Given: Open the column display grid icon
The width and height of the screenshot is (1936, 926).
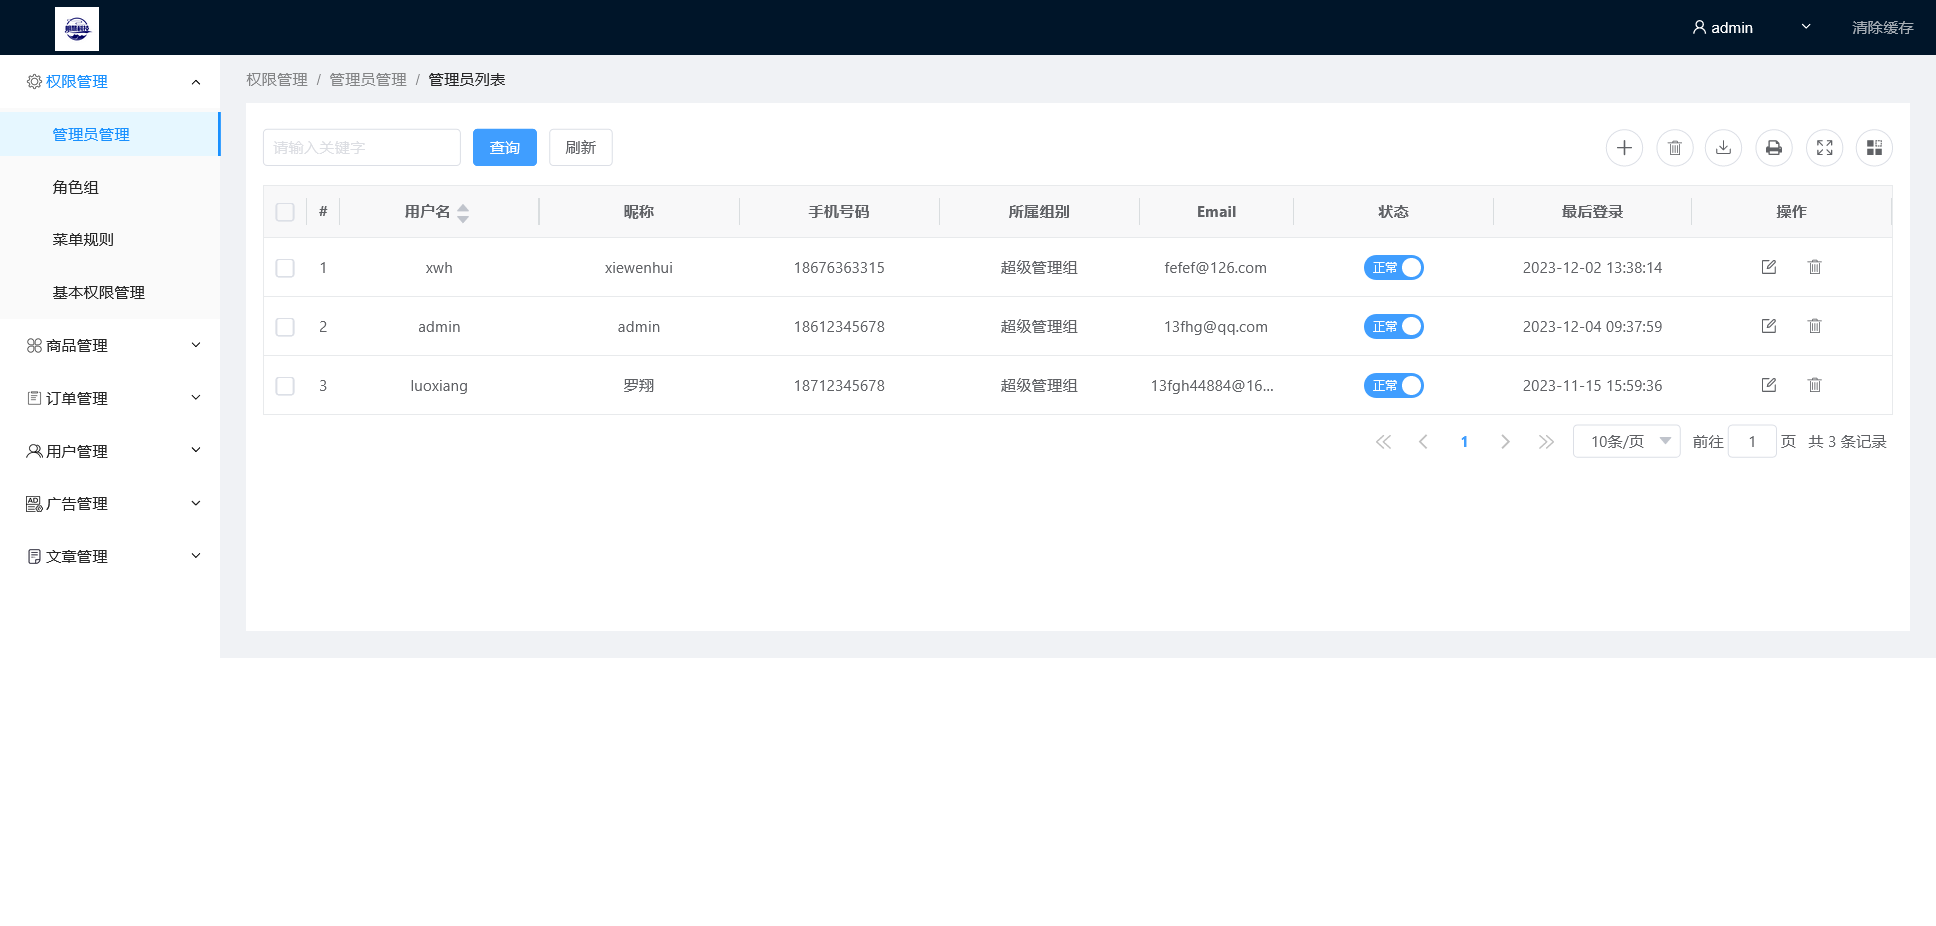Looking at the screenshot, I should (1874, 148).
